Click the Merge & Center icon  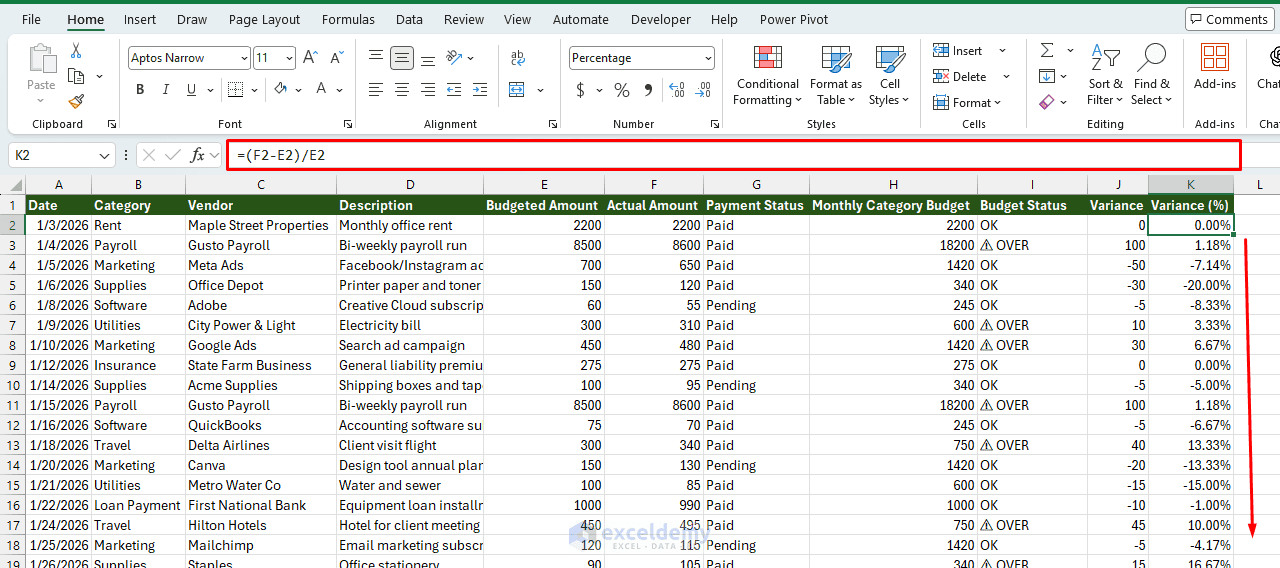click(517, 90)
